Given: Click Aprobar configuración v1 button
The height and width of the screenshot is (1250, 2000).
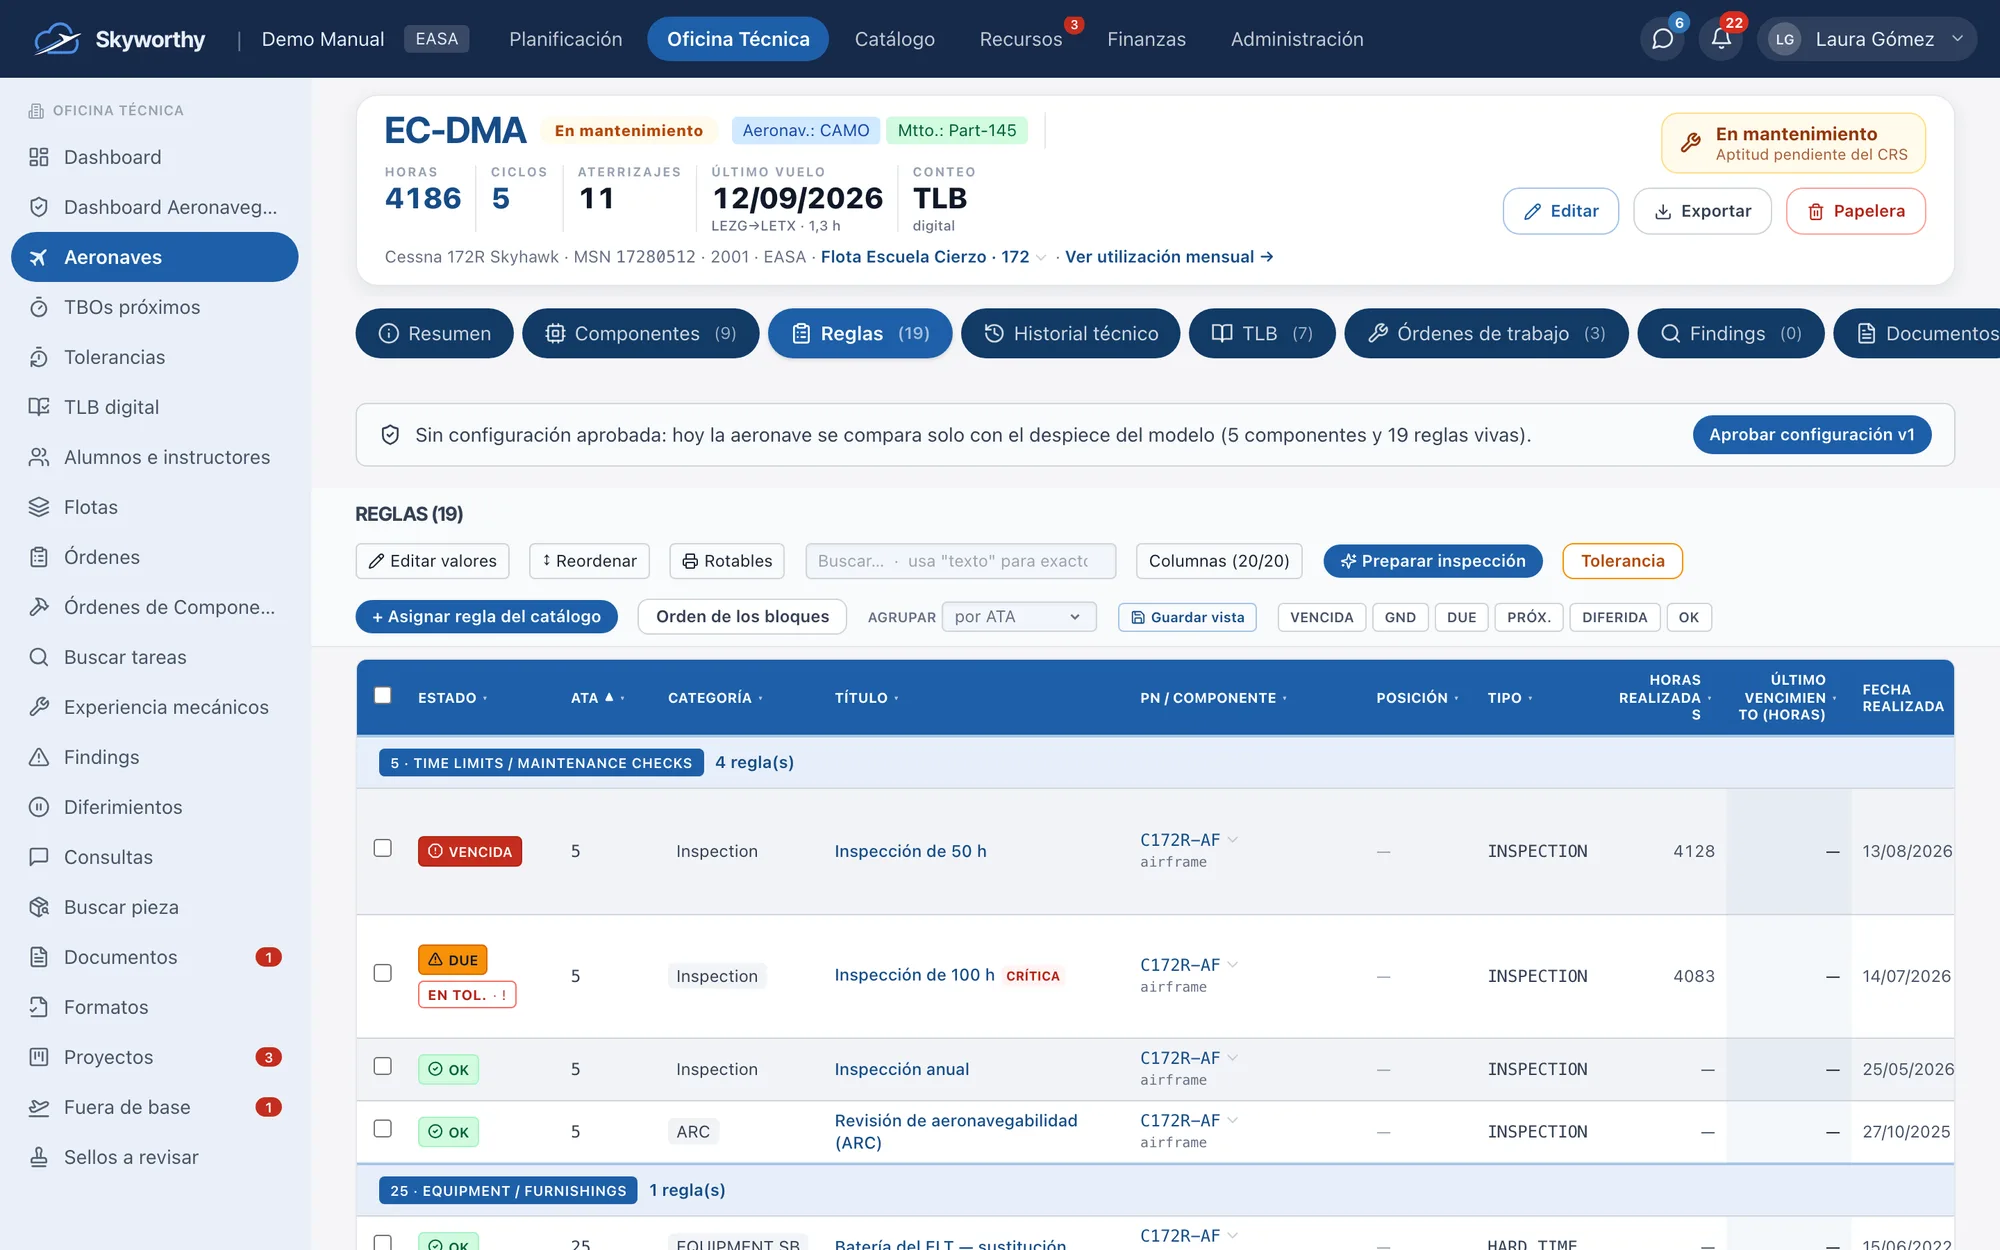Looking at the screenshot, I should pos(1811,435).
